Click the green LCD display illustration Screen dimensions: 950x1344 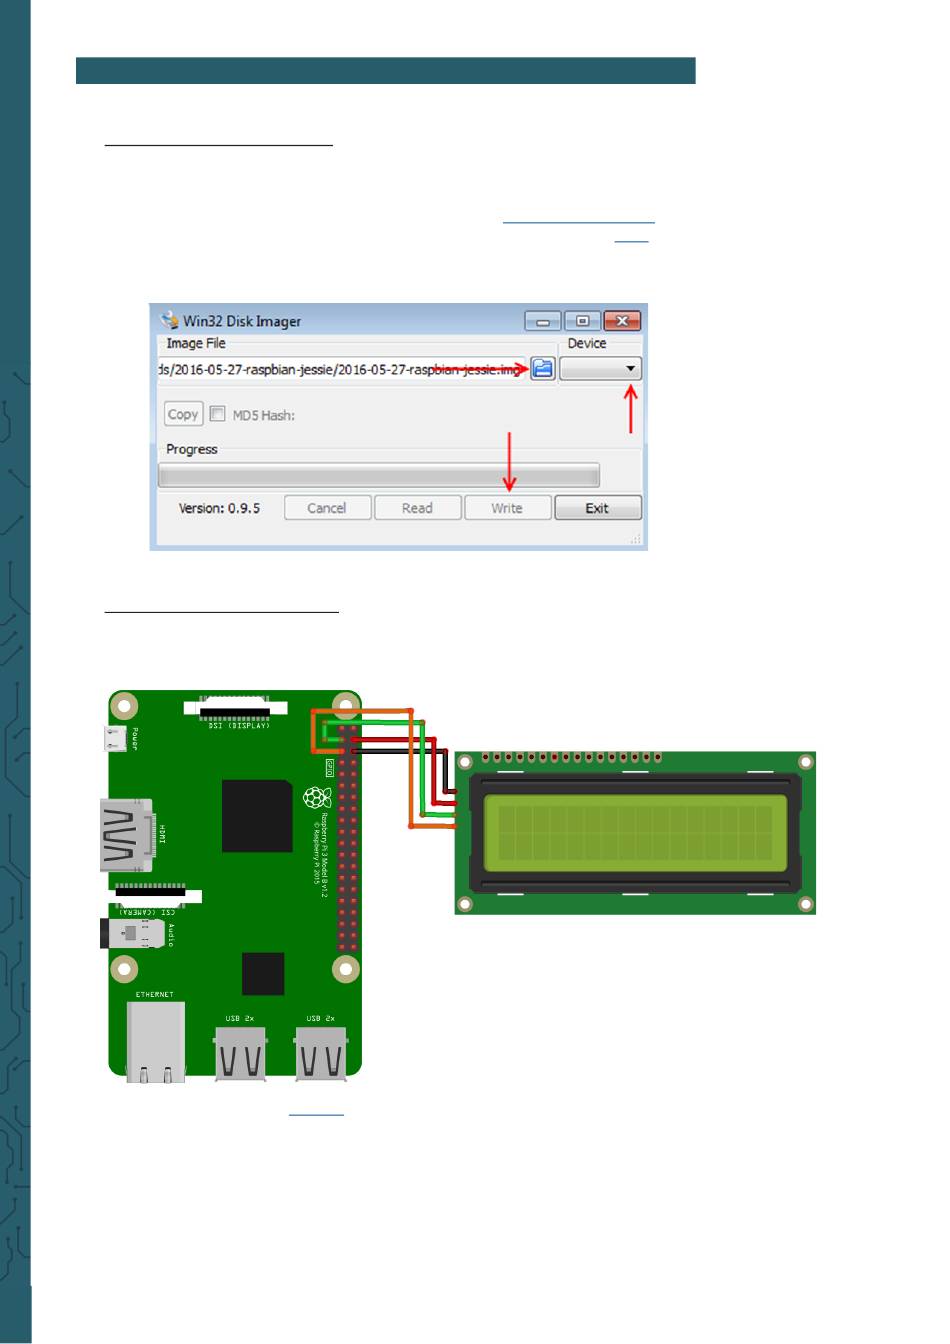635,833
